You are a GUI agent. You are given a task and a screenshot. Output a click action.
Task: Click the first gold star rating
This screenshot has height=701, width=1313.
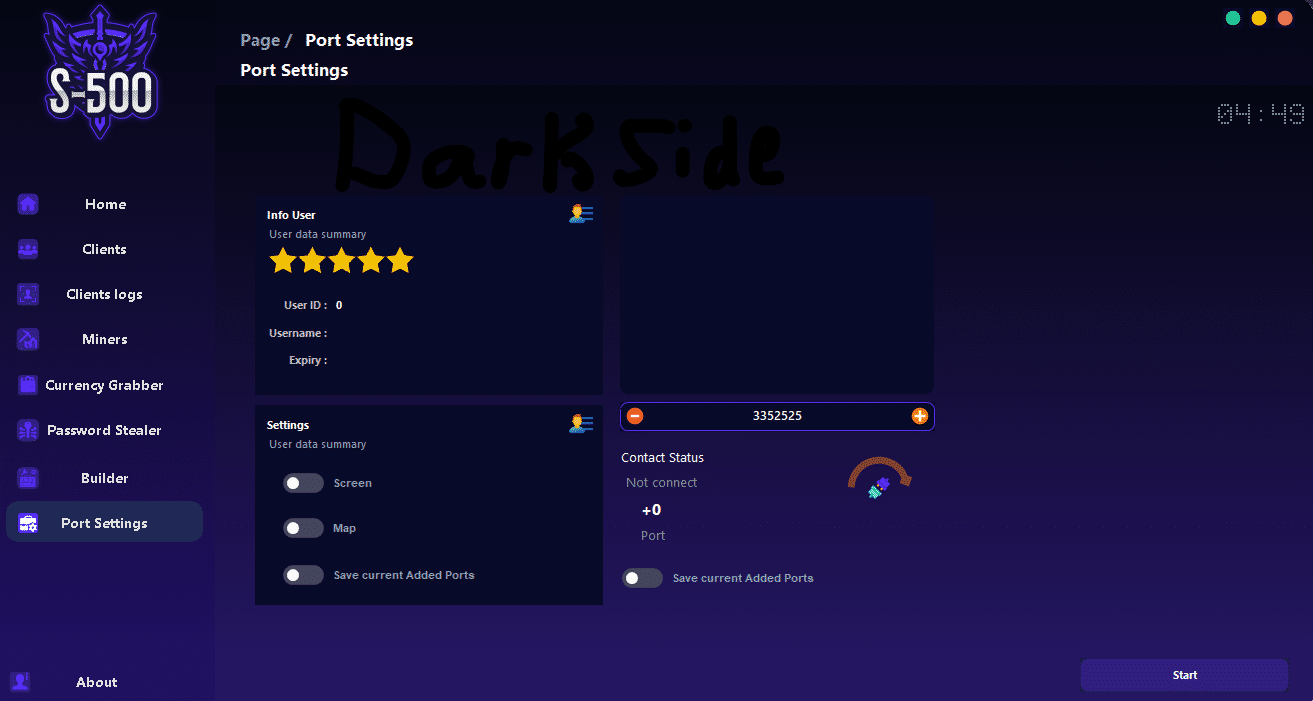[x=283, y=260]
